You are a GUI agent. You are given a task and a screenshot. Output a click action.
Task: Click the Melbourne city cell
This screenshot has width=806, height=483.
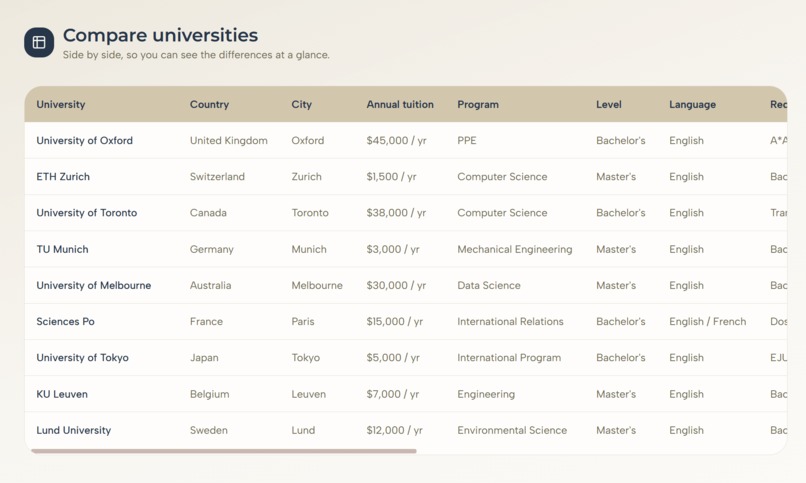[317, 285]
